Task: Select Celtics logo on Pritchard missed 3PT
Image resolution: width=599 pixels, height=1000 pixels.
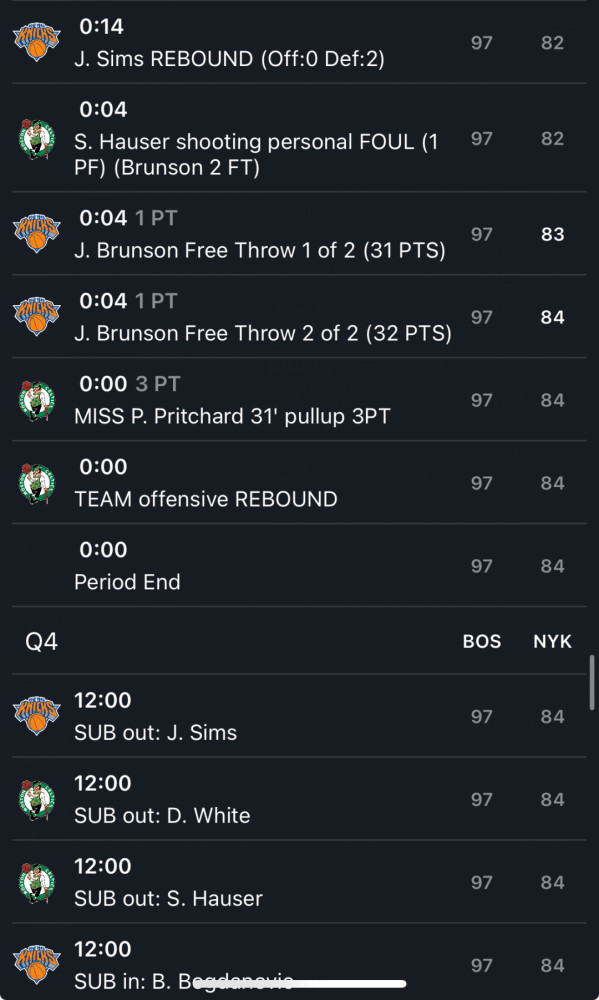Action: [x=37, y=400]
